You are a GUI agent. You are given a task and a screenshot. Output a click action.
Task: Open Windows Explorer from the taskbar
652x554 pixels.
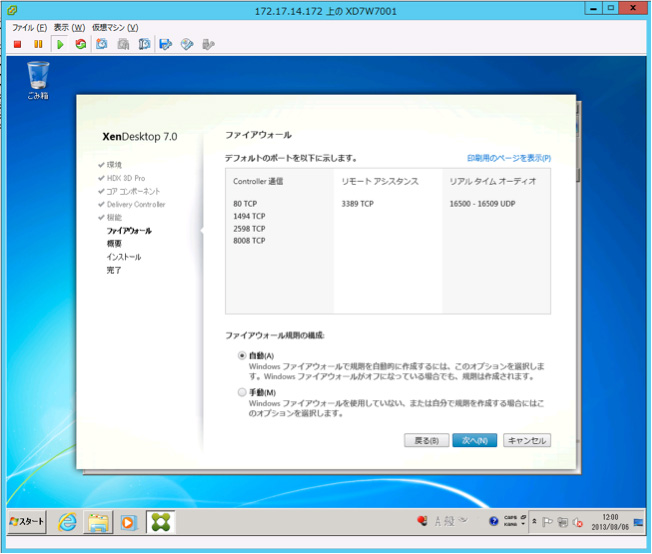98,522
